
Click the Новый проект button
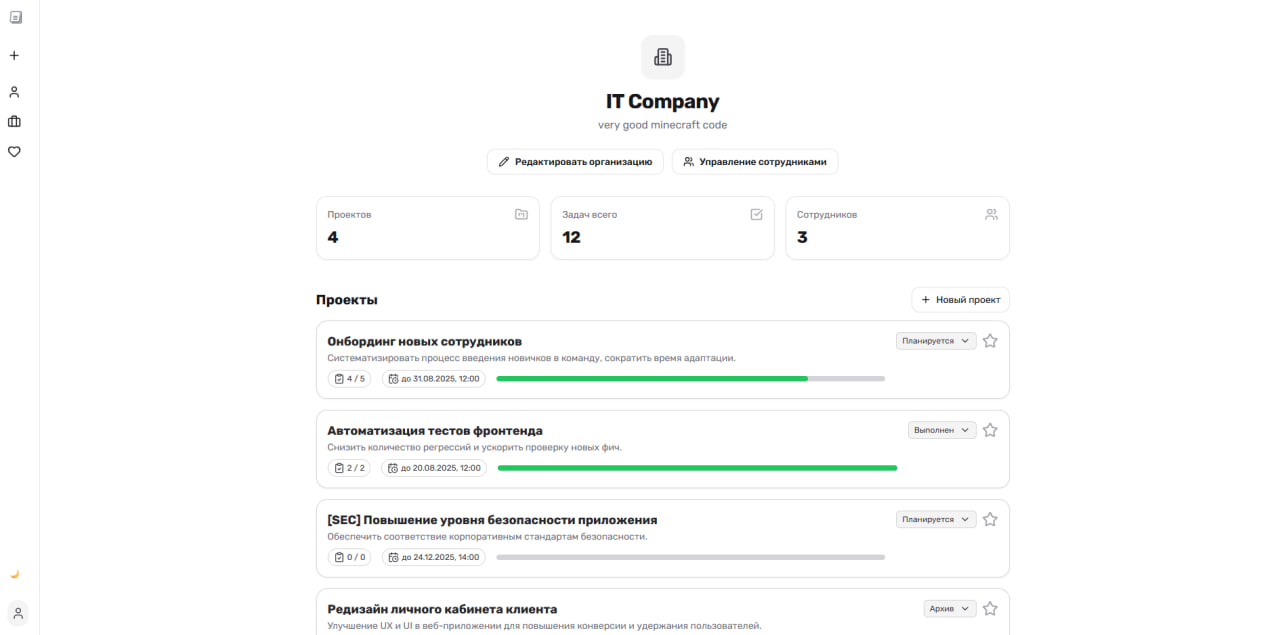pyautogui.click(x=960, y=300)
